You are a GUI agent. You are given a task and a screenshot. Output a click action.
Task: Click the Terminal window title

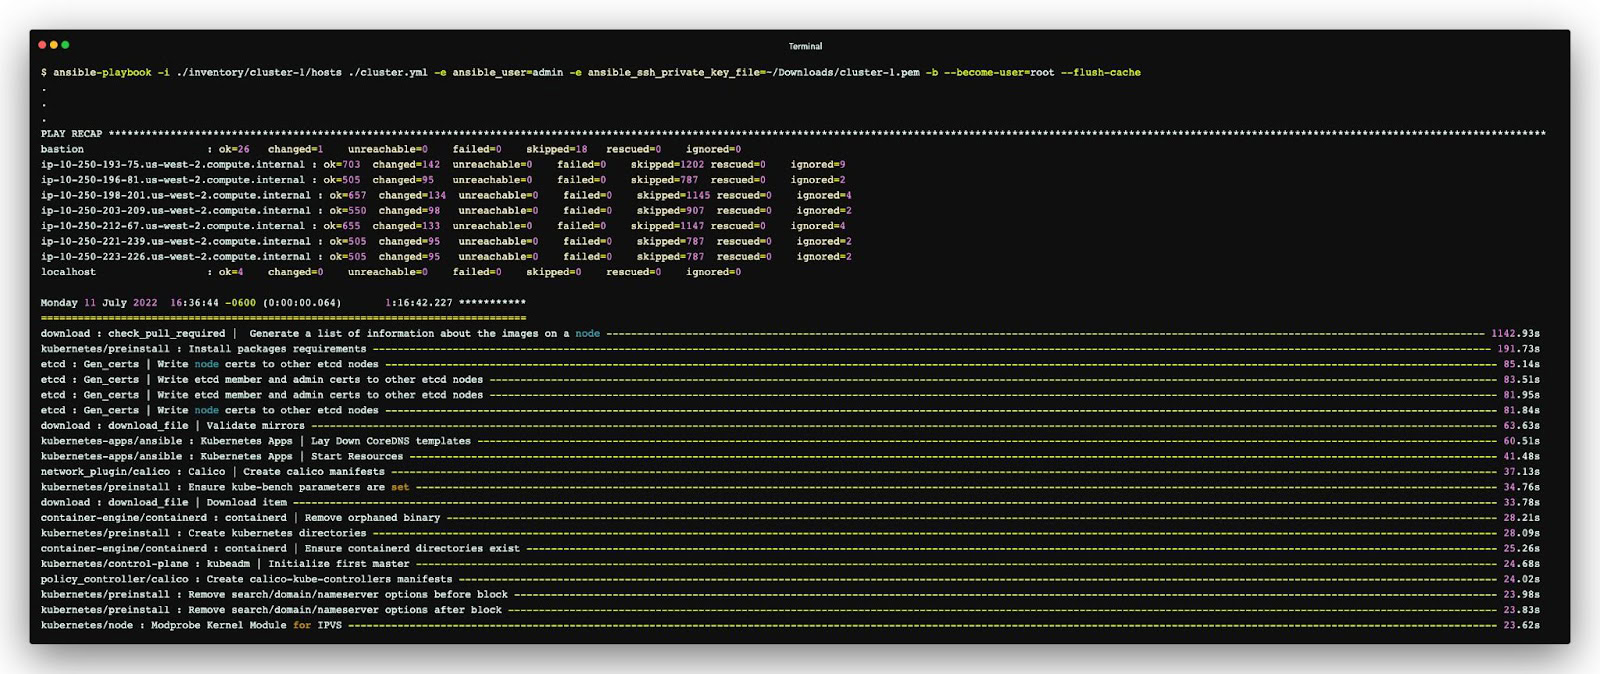(x=805, y=46)
